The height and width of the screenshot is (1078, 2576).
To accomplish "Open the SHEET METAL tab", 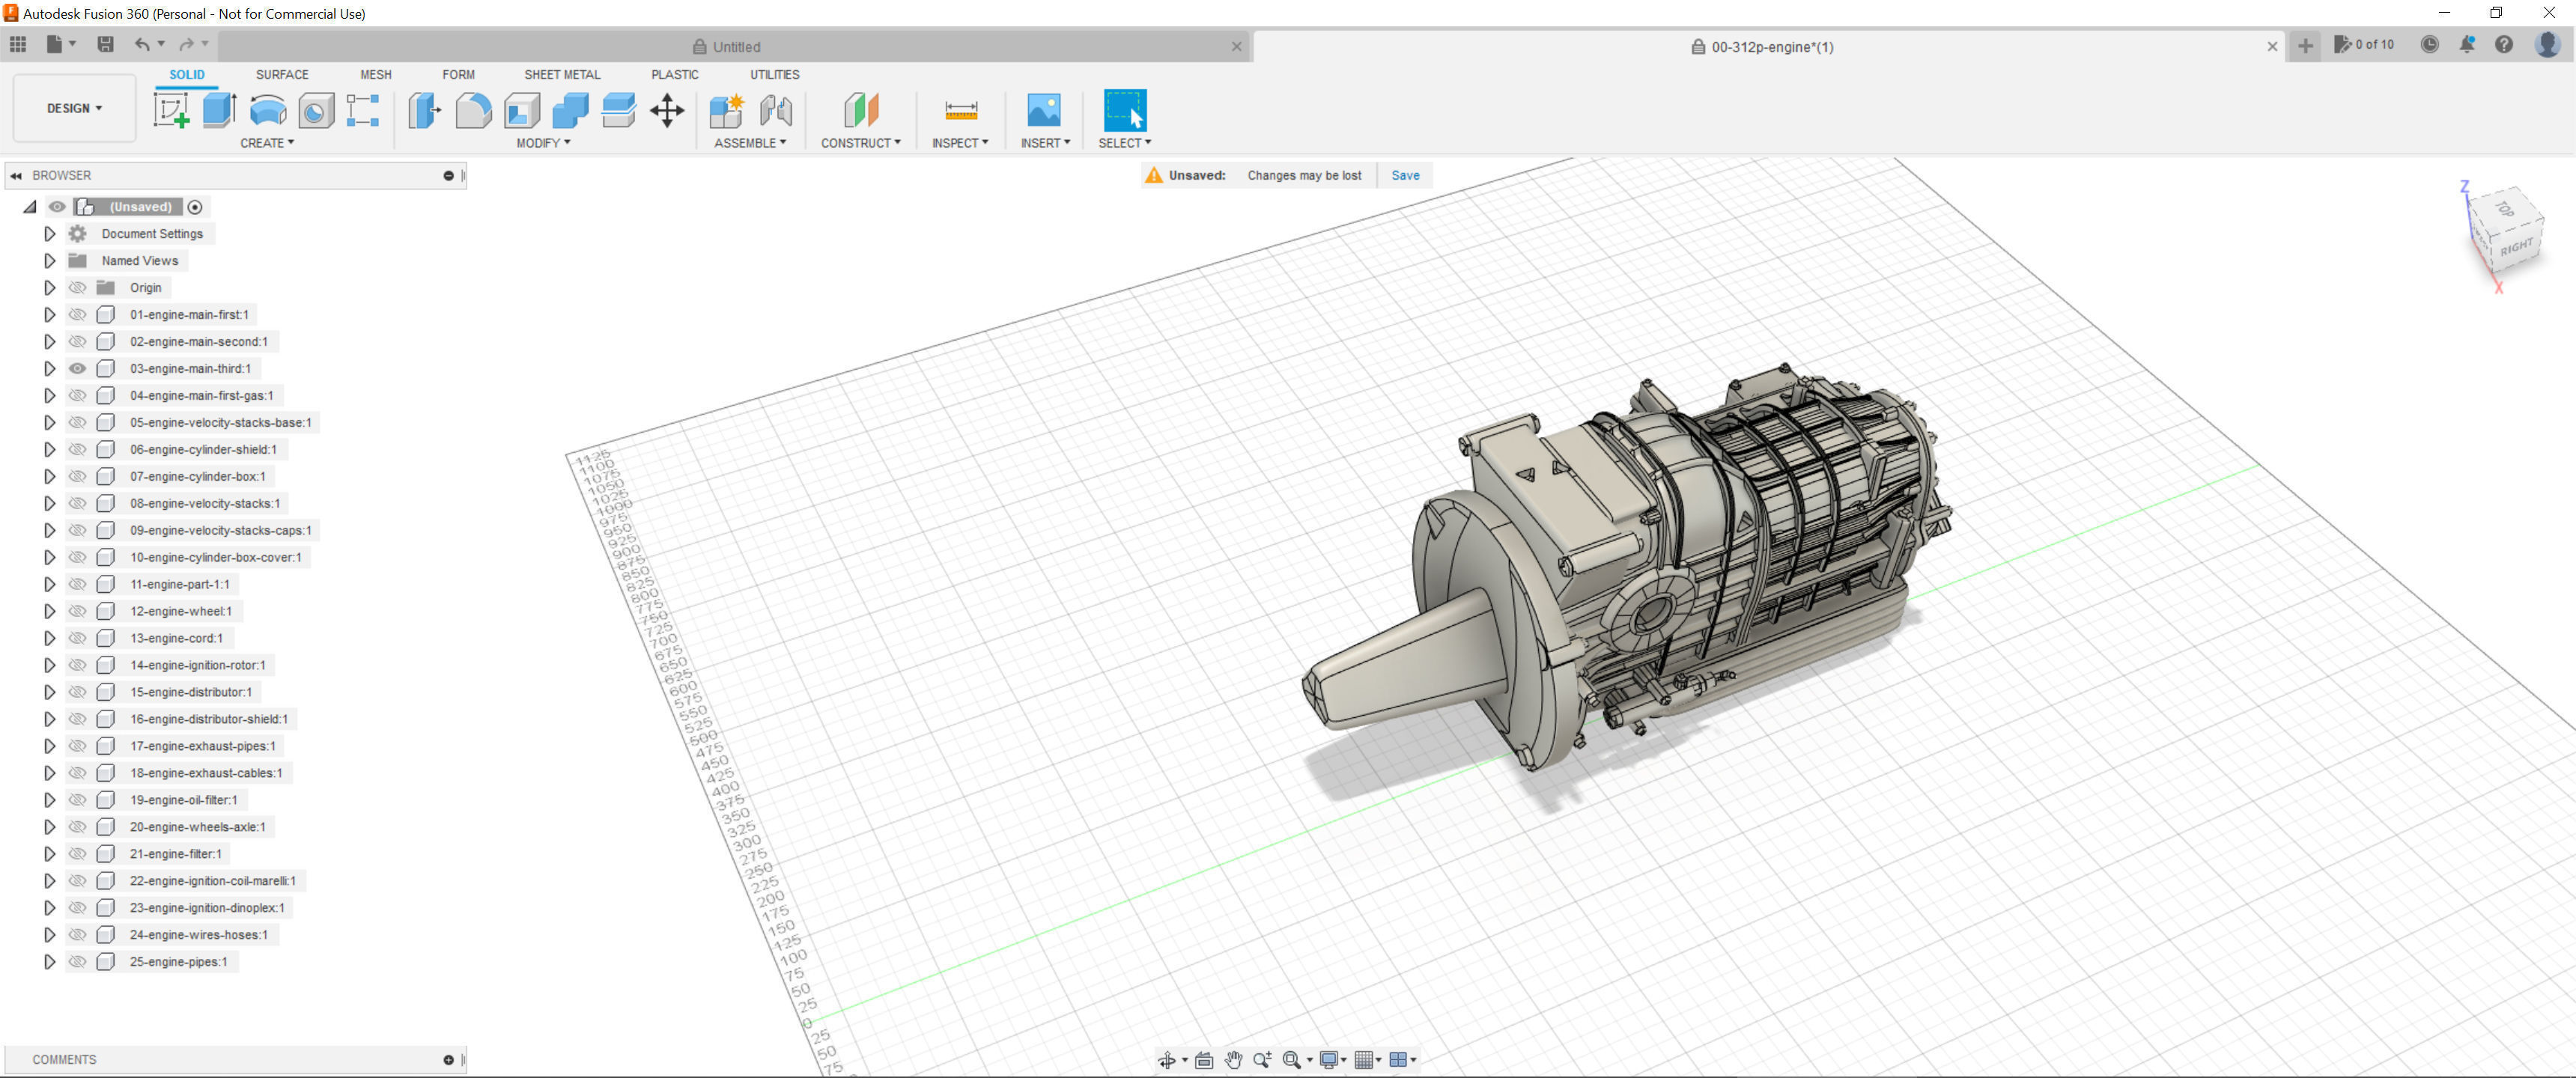I will coord(562,75).
